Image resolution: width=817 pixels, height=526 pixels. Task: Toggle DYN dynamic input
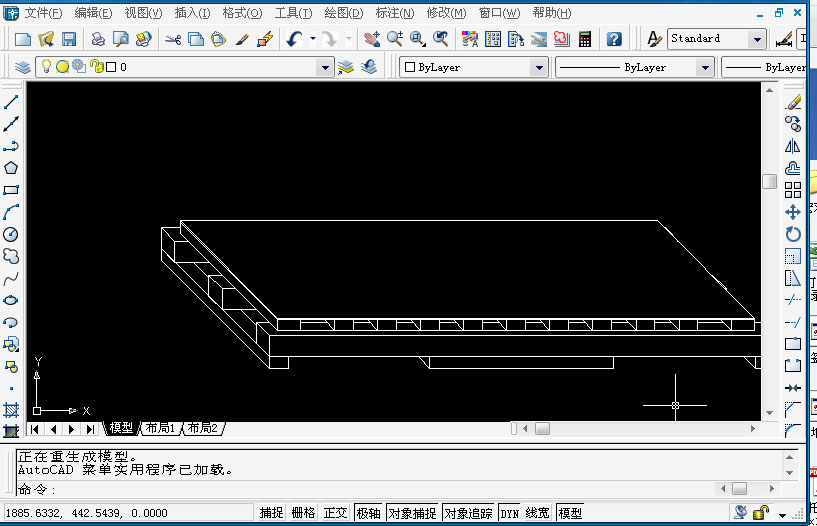click(510, 513)
